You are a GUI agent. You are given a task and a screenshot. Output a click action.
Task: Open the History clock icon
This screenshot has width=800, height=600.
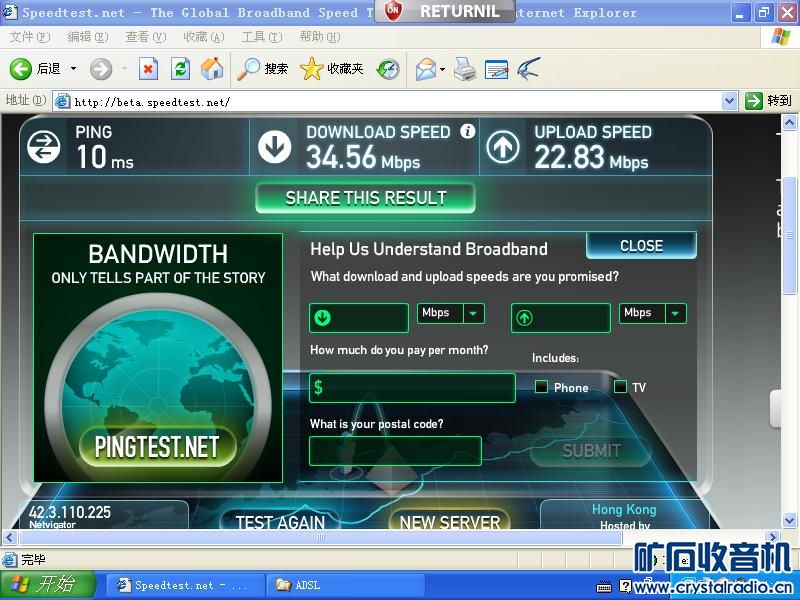tap(388, 69)
